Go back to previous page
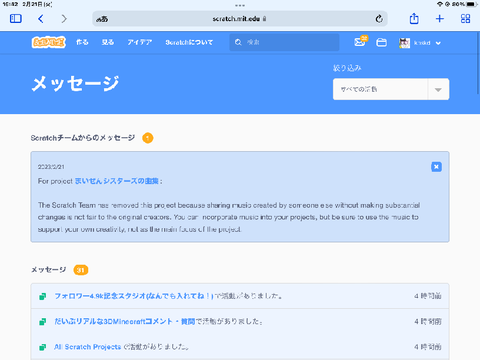480x360 pixels. click(x=41, y=19)
